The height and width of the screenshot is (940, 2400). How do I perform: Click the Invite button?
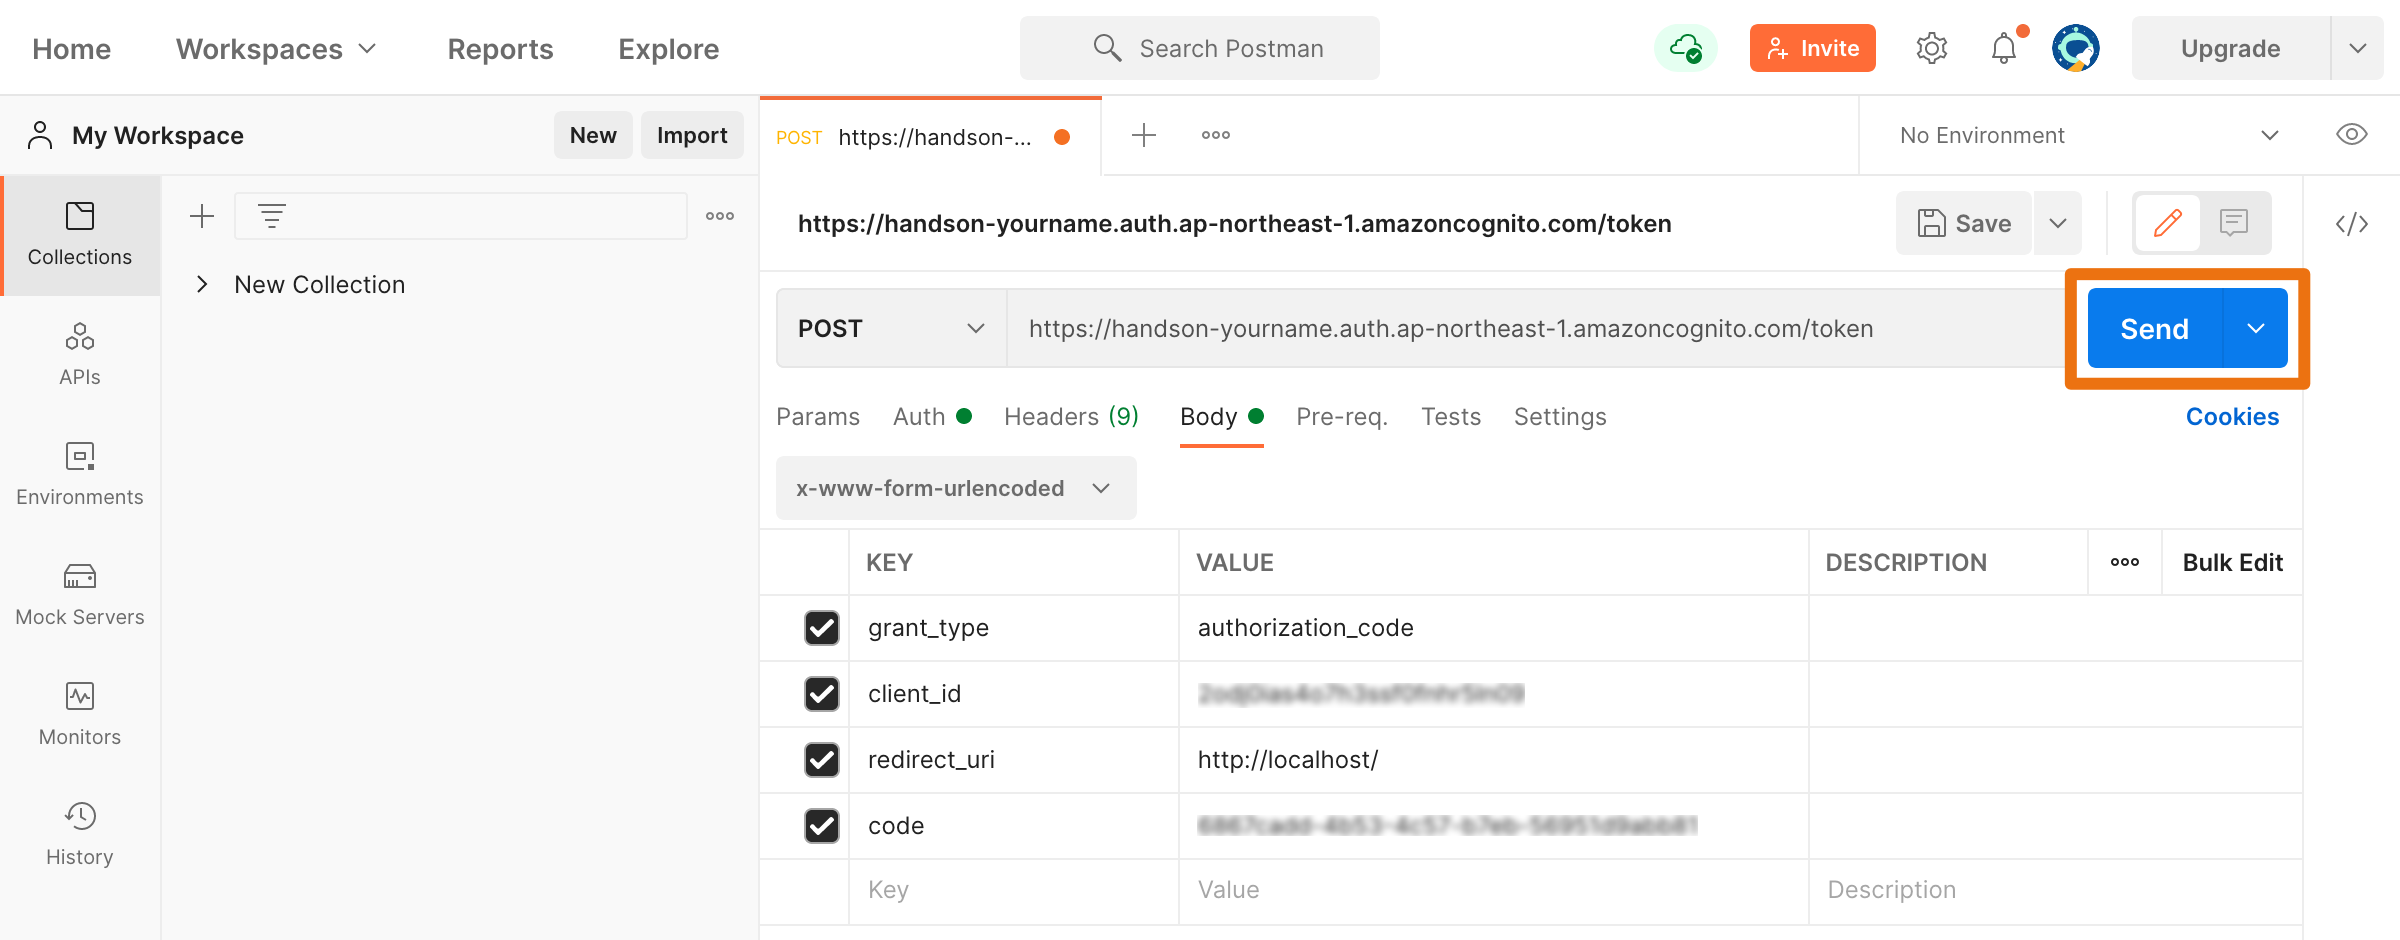[x=1812, y=48]
